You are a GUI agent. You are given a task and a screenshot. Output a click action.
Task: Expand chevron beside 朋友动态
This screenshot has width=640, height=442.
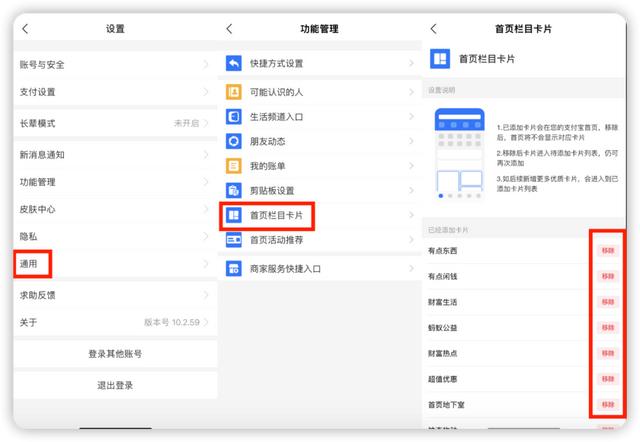(x=411, y=141)
